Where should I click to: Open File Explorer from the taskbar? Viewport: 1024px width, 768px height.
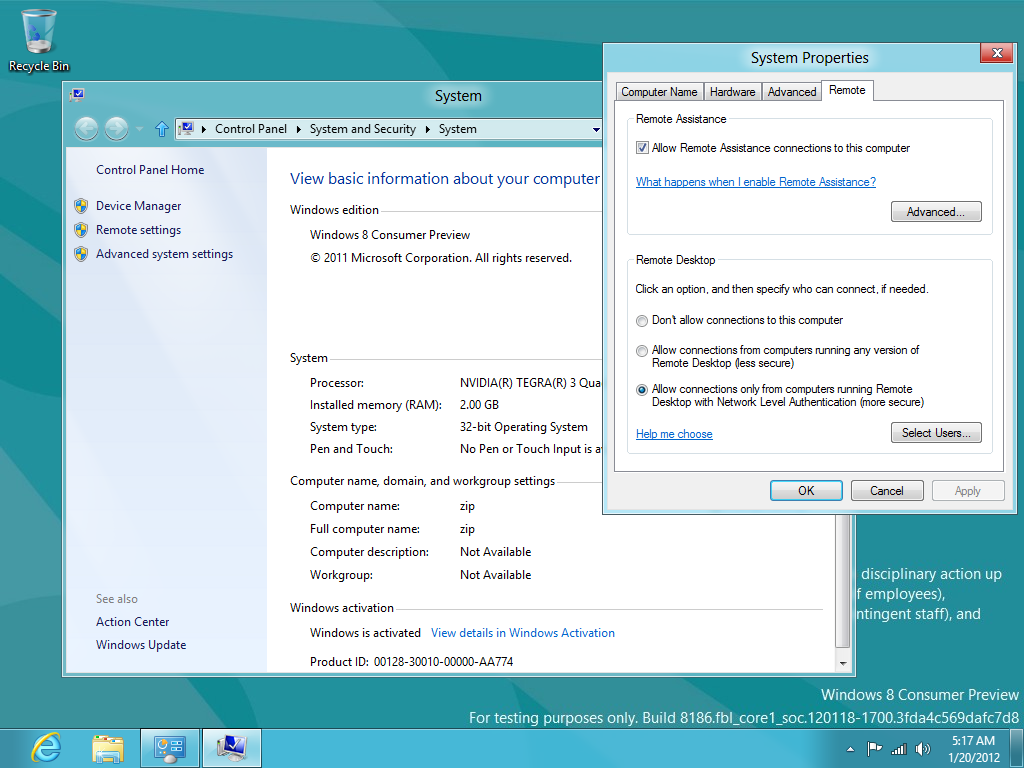point(108,747)
